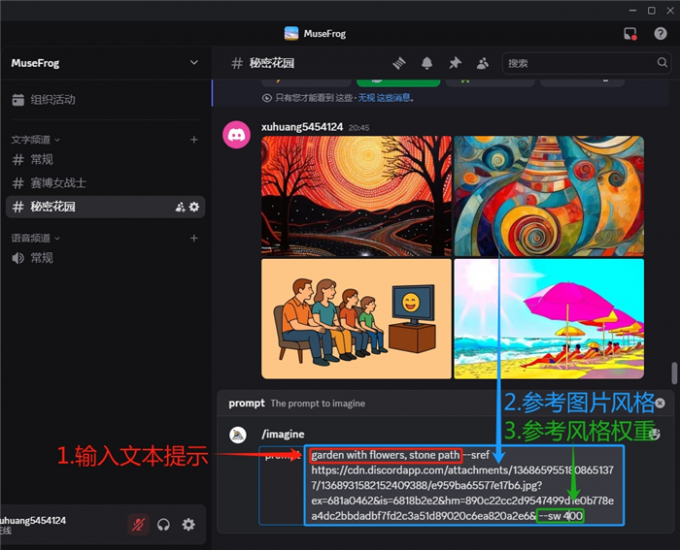680x550 pixels.
Task: Open 组织活动 events item
Action: 105,100
